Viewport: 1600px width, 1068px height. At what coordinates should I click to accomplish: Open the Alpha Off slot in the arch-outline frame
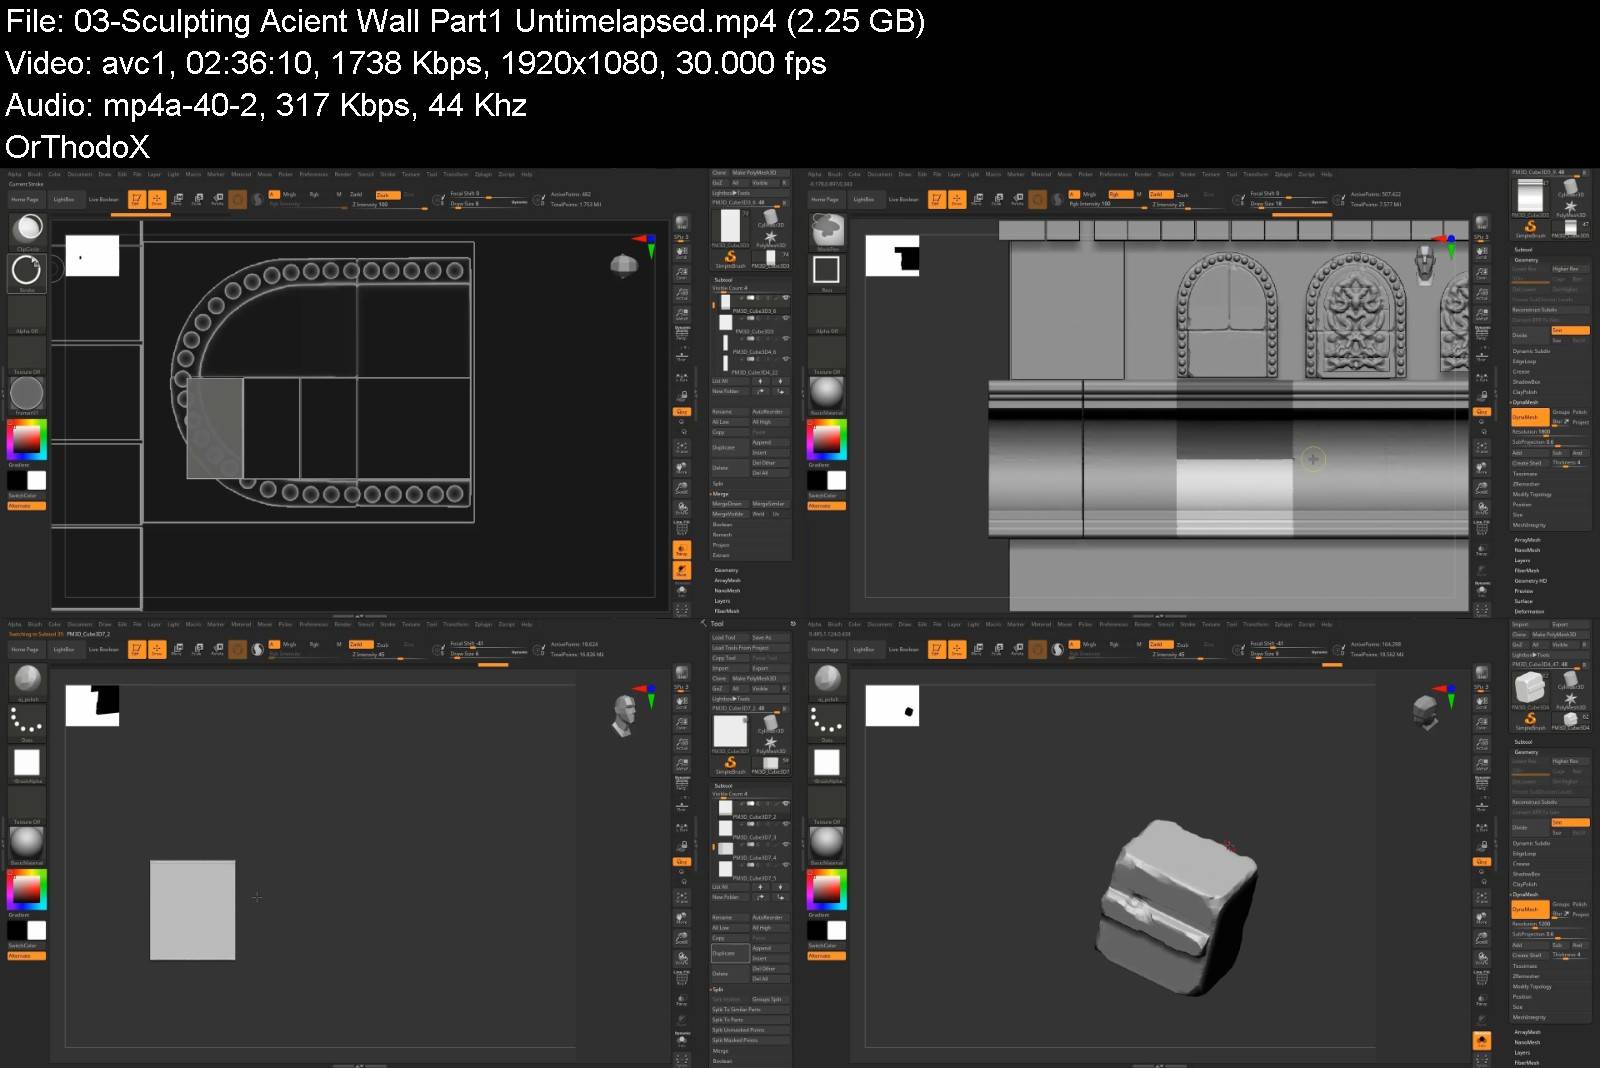[x=27, y=314]
